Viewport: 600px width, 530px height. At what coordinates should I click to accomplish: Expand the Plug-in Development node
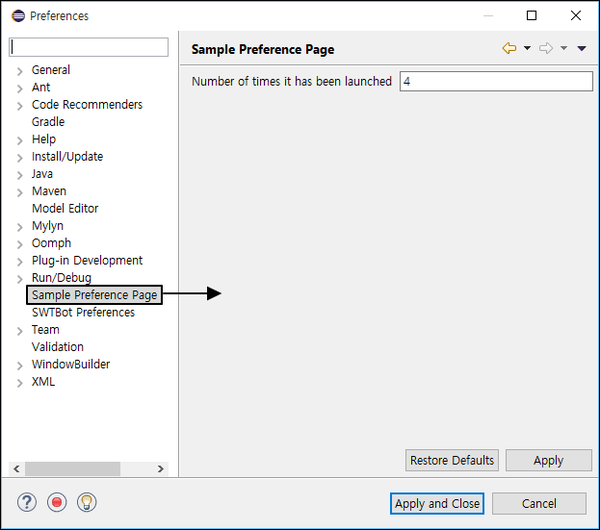[x=20, y=261]
